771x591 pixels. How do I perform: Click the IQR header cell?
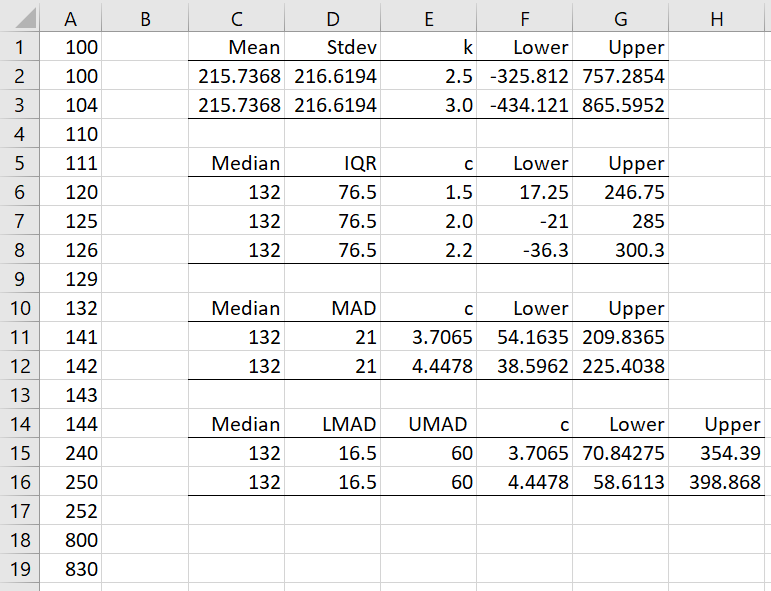[x=333, y=163]
